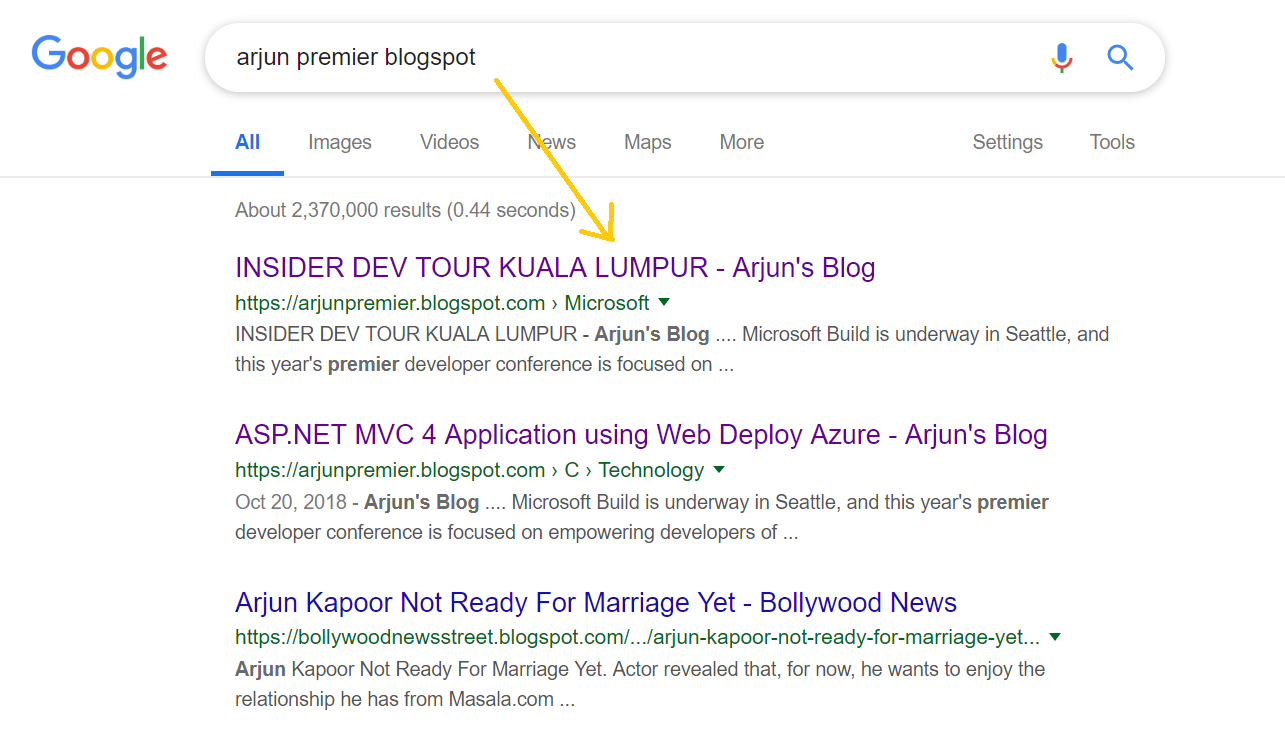
Task: Click the magnifying glass search icon
Action: [x=1120, y=58]
